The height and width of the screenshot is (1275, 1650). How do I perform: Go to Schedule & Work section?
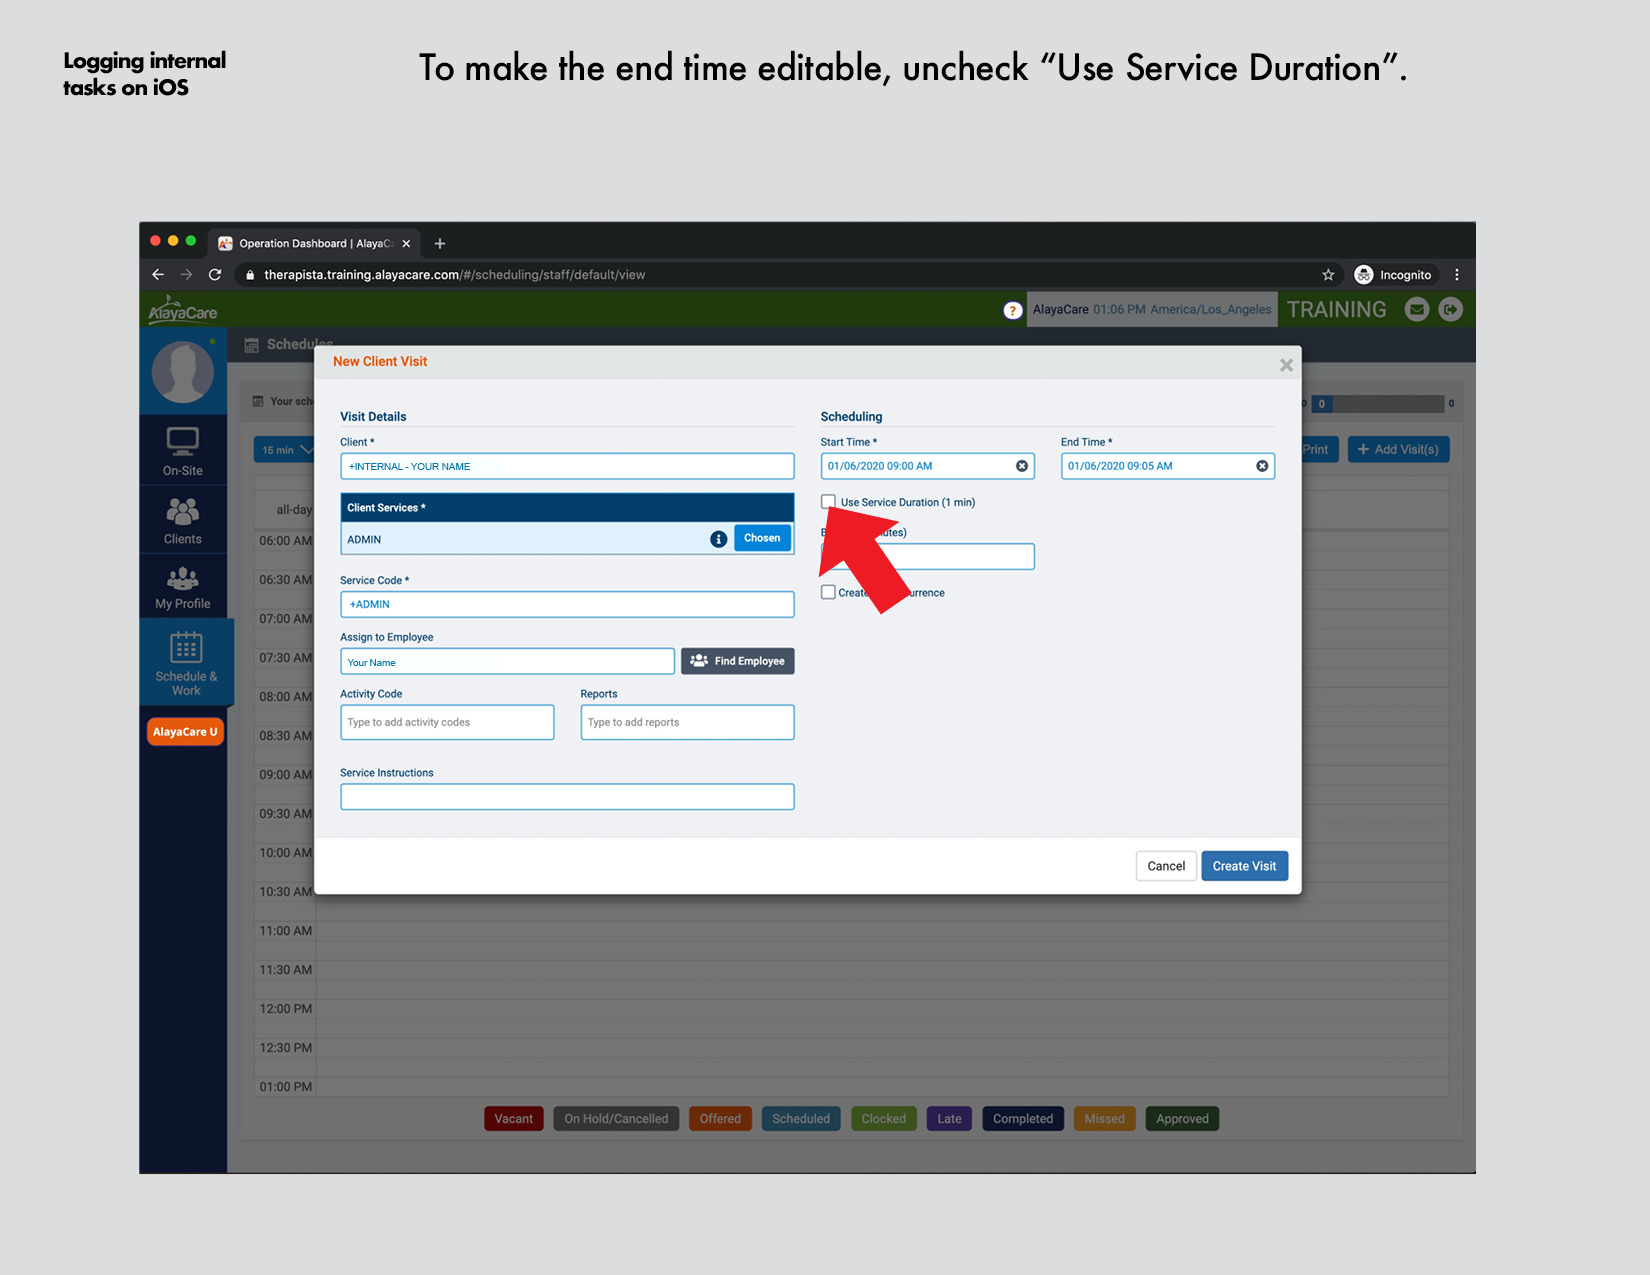point(185,662)
